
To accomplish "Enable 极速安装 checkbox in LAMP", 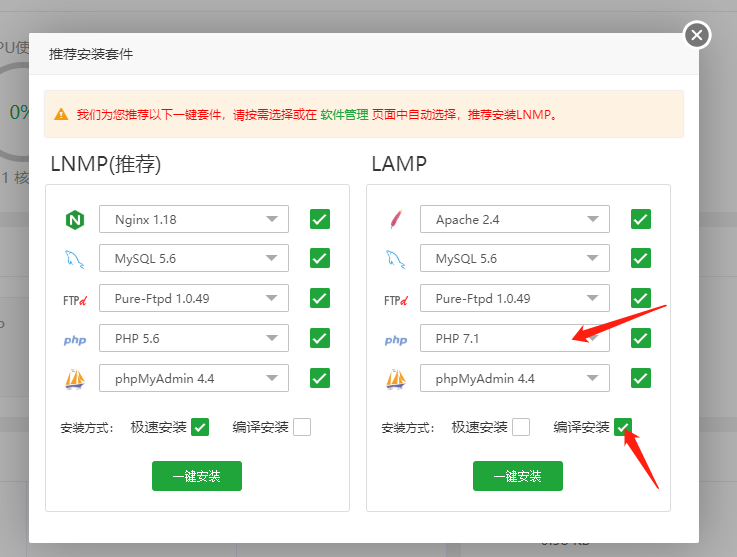I will coord(521,427).
